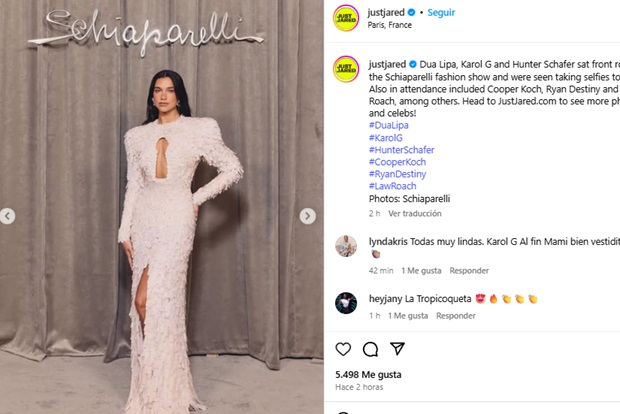Reply to lyndakris comment with Responder

point(469,271)
